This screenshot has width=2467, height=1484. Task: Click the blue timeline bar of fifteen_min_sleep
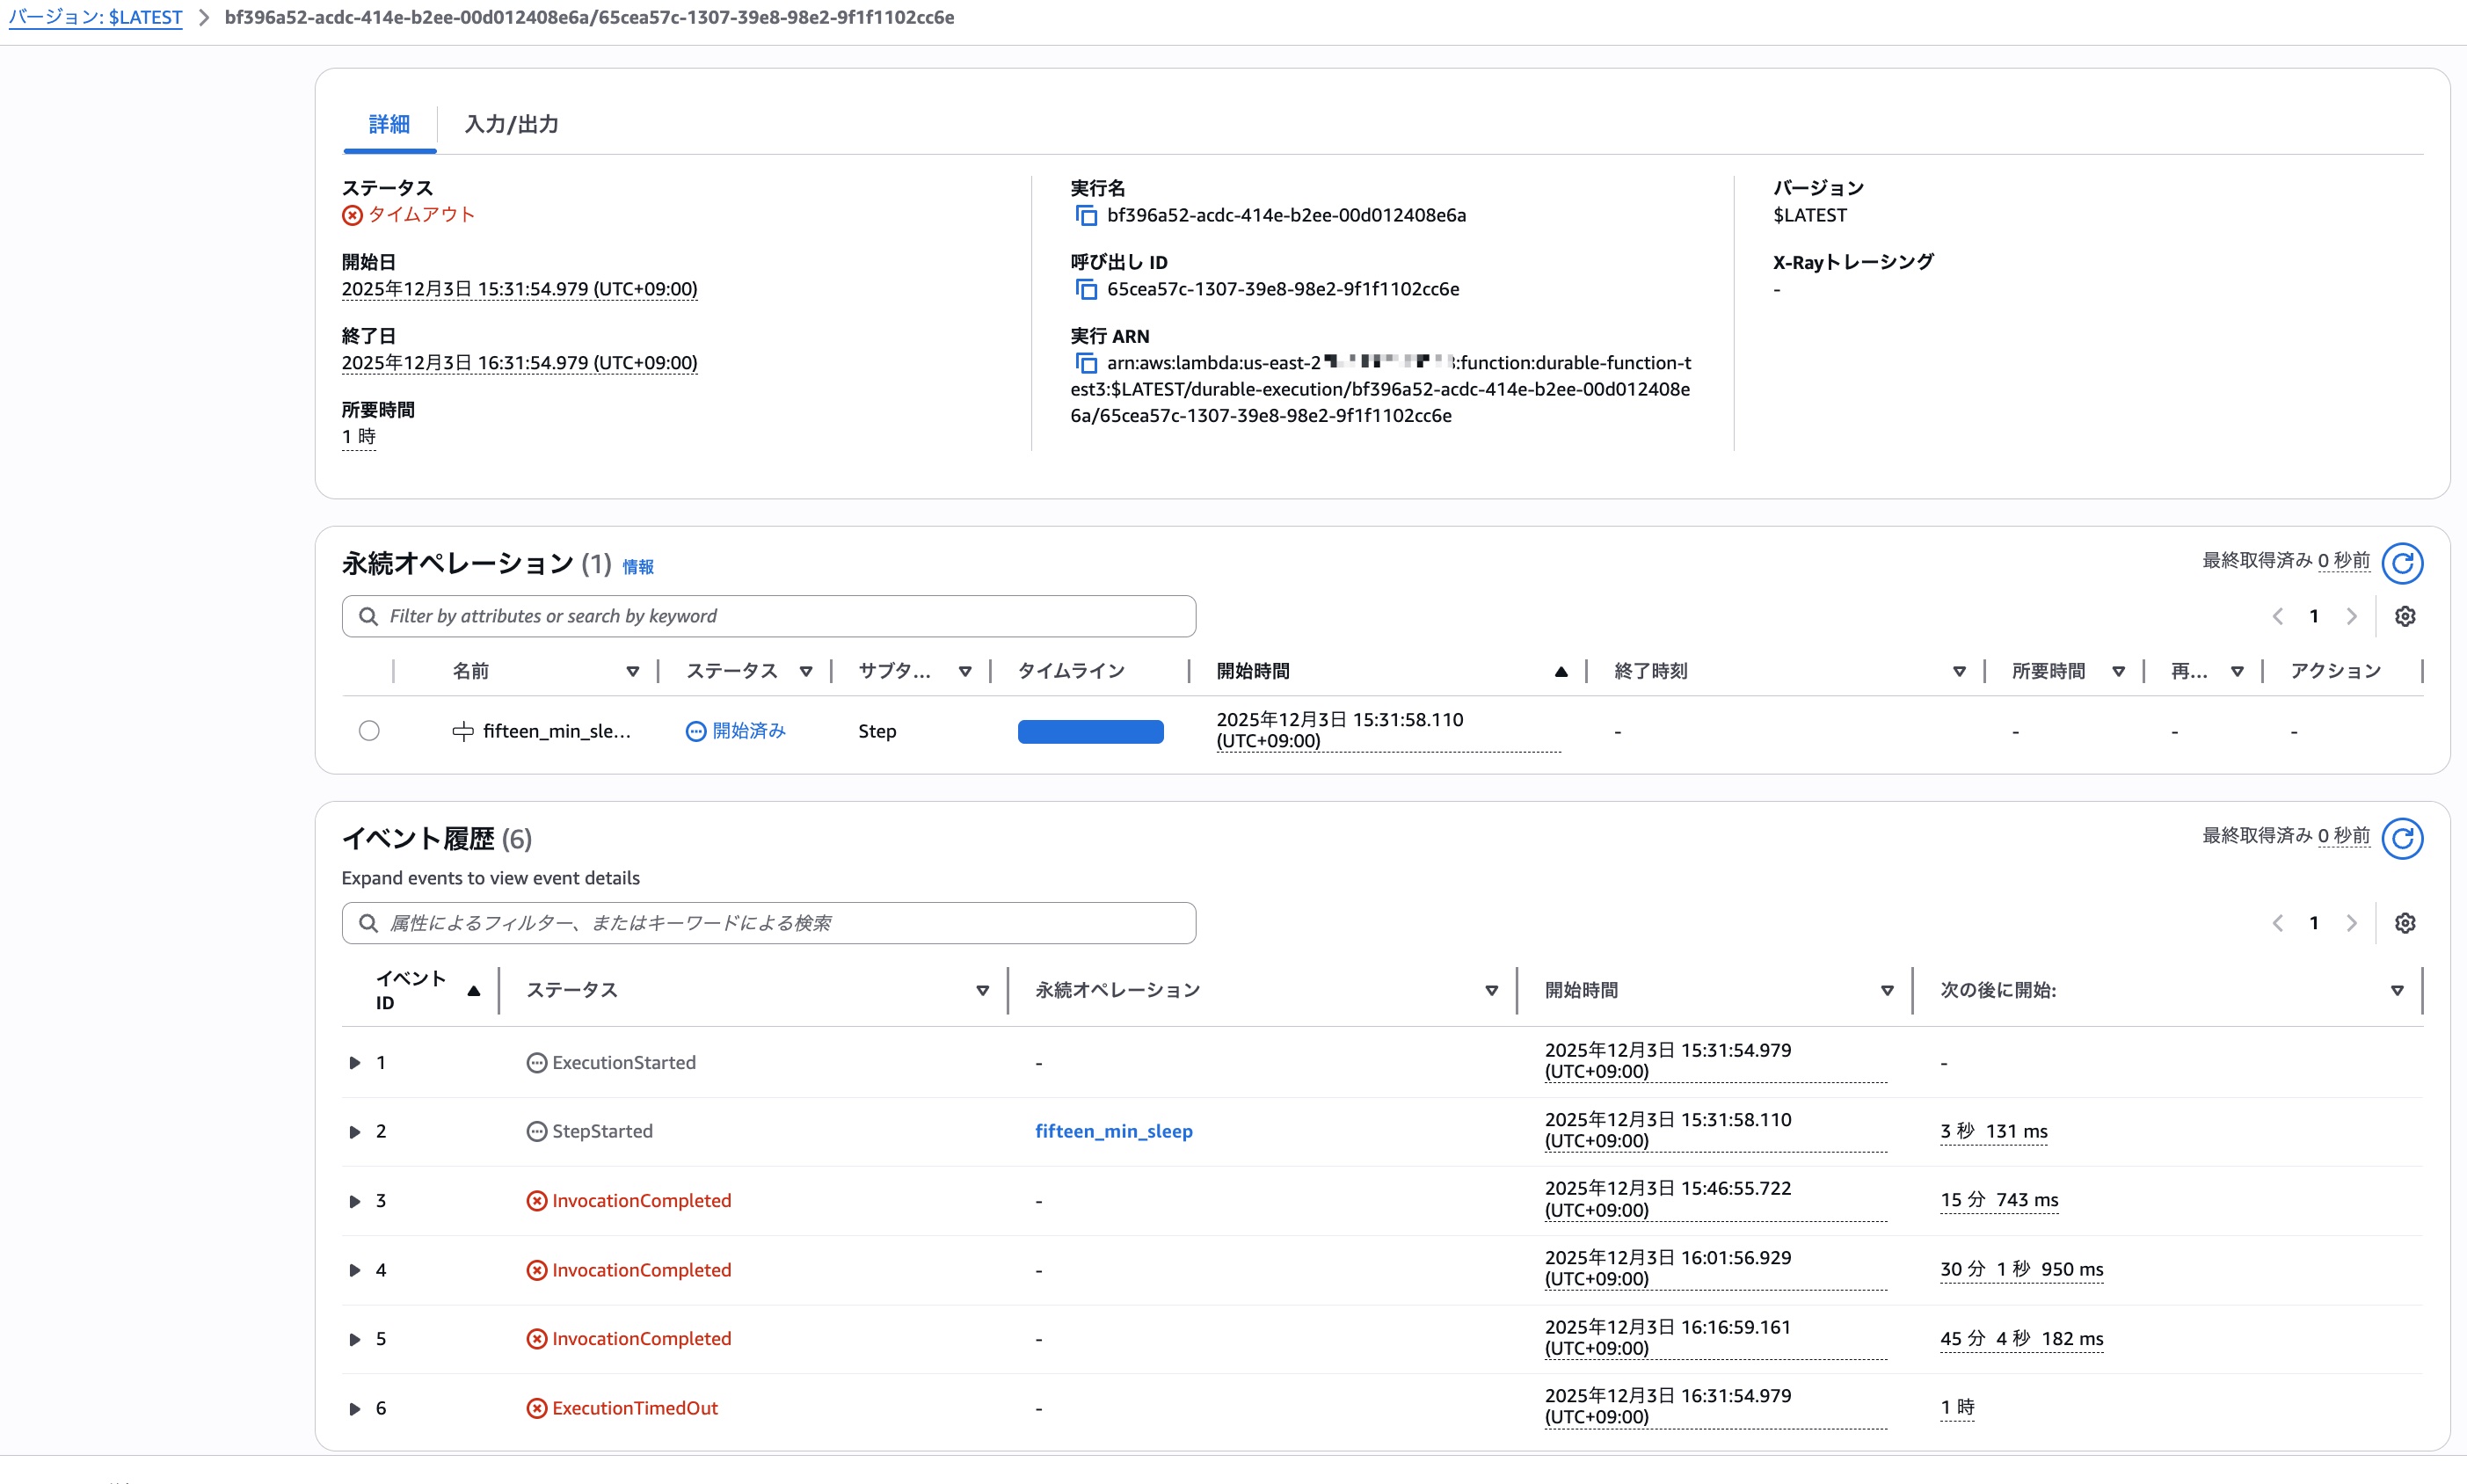[1090, 731]
